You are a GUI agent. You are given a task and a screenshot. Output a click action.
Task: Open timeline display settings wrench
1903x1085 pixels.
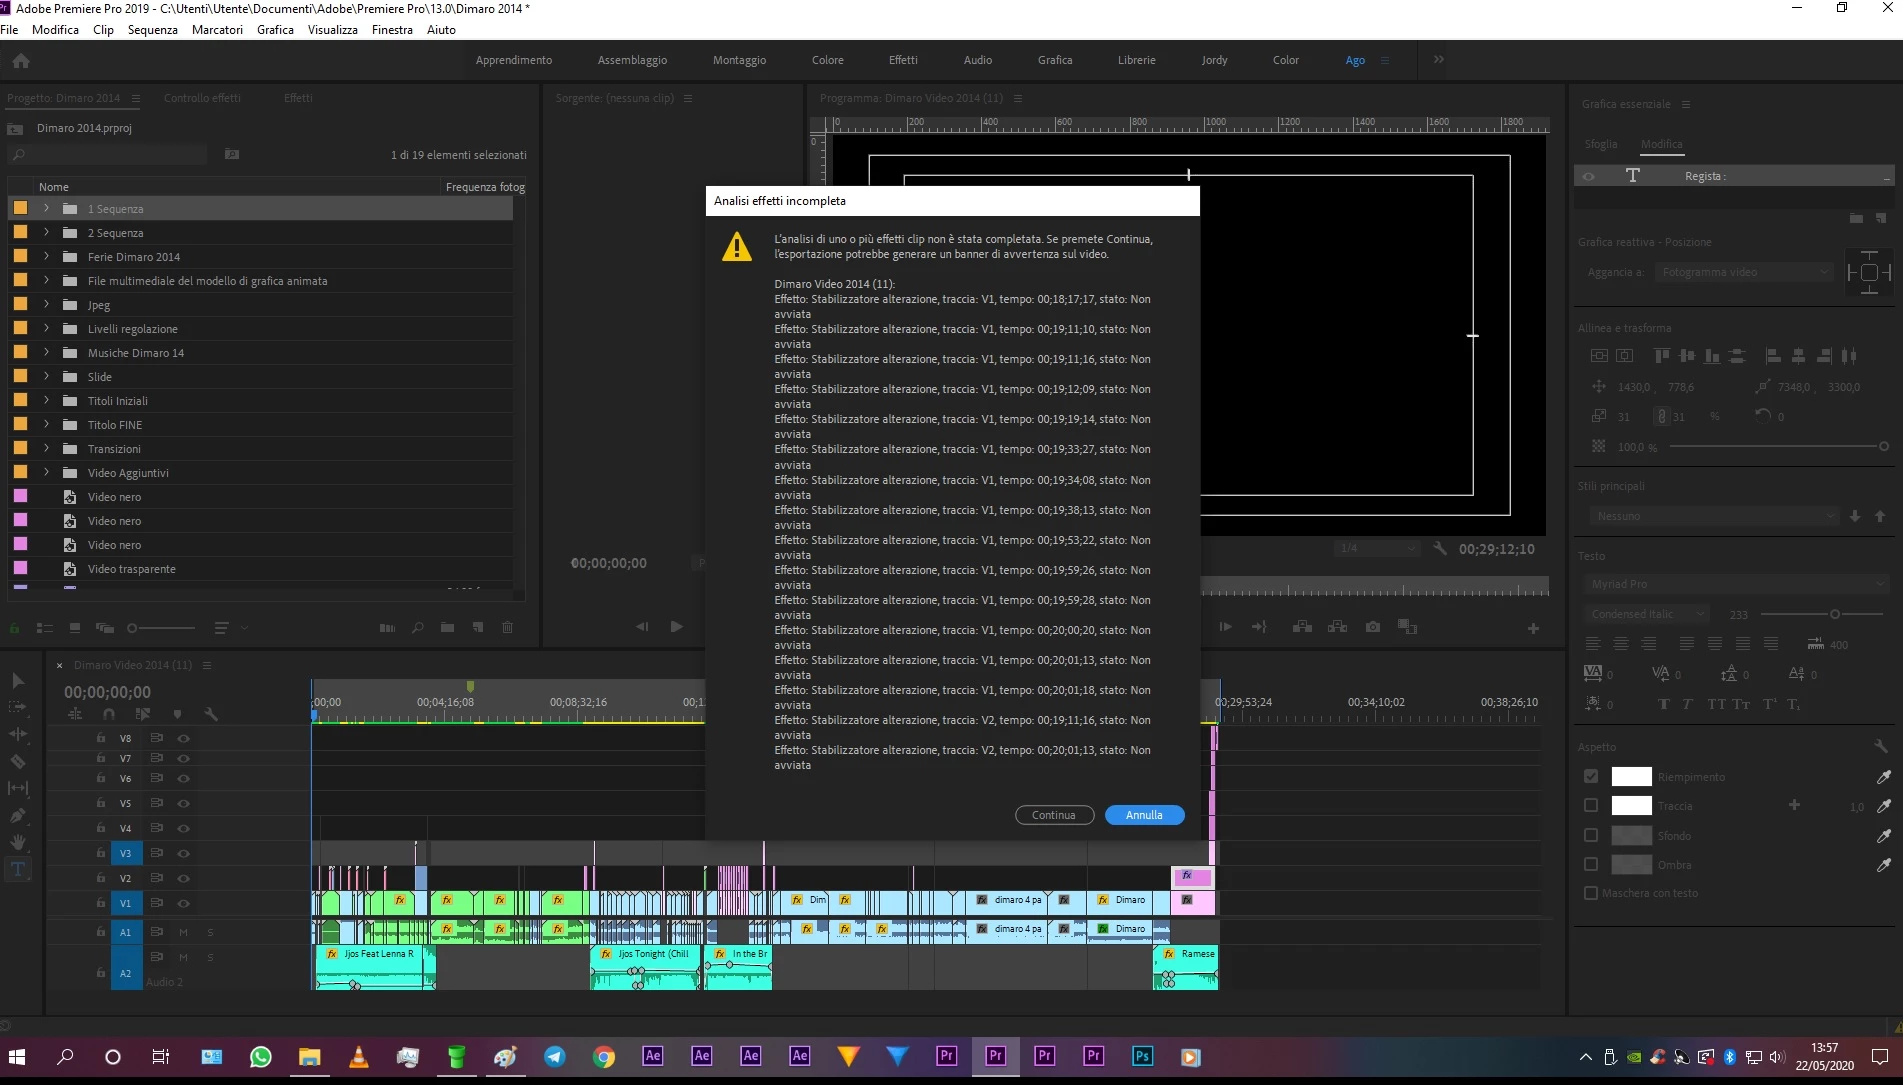coord(211,714)
